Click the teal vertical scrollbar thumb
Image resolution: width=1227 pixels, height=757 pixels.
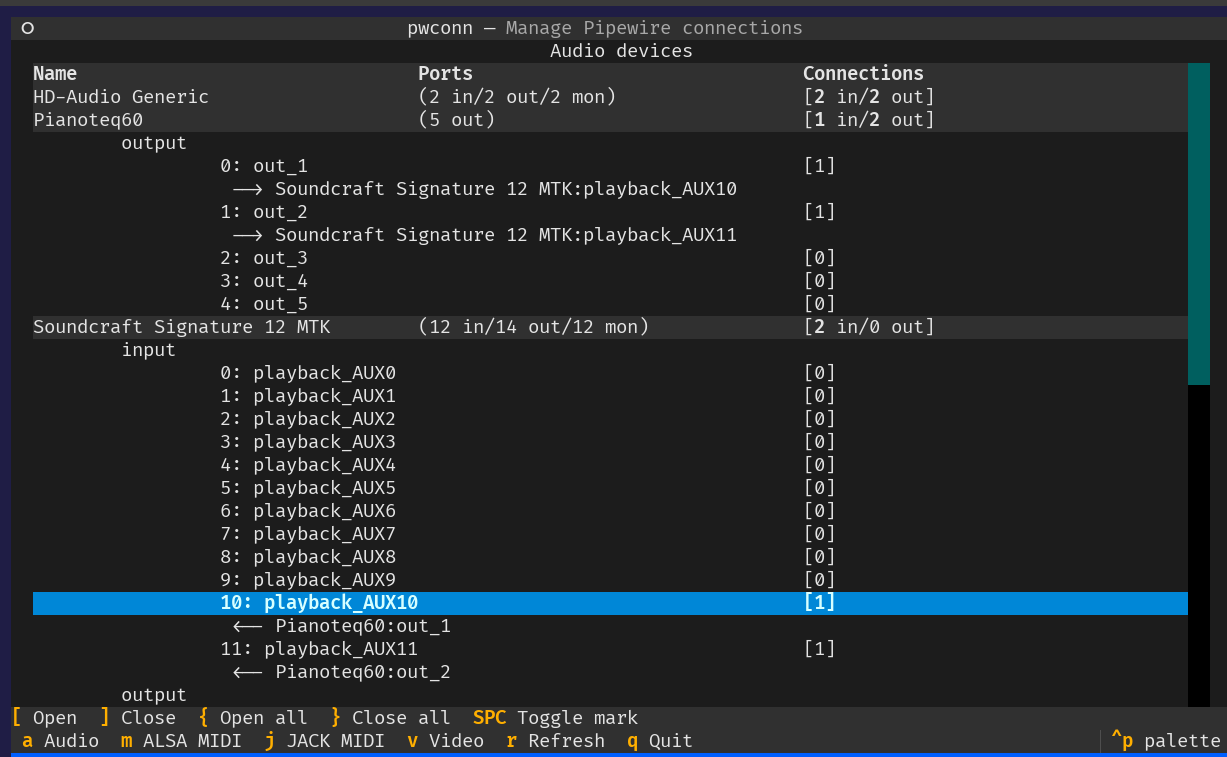click(x=1199, y=224)
